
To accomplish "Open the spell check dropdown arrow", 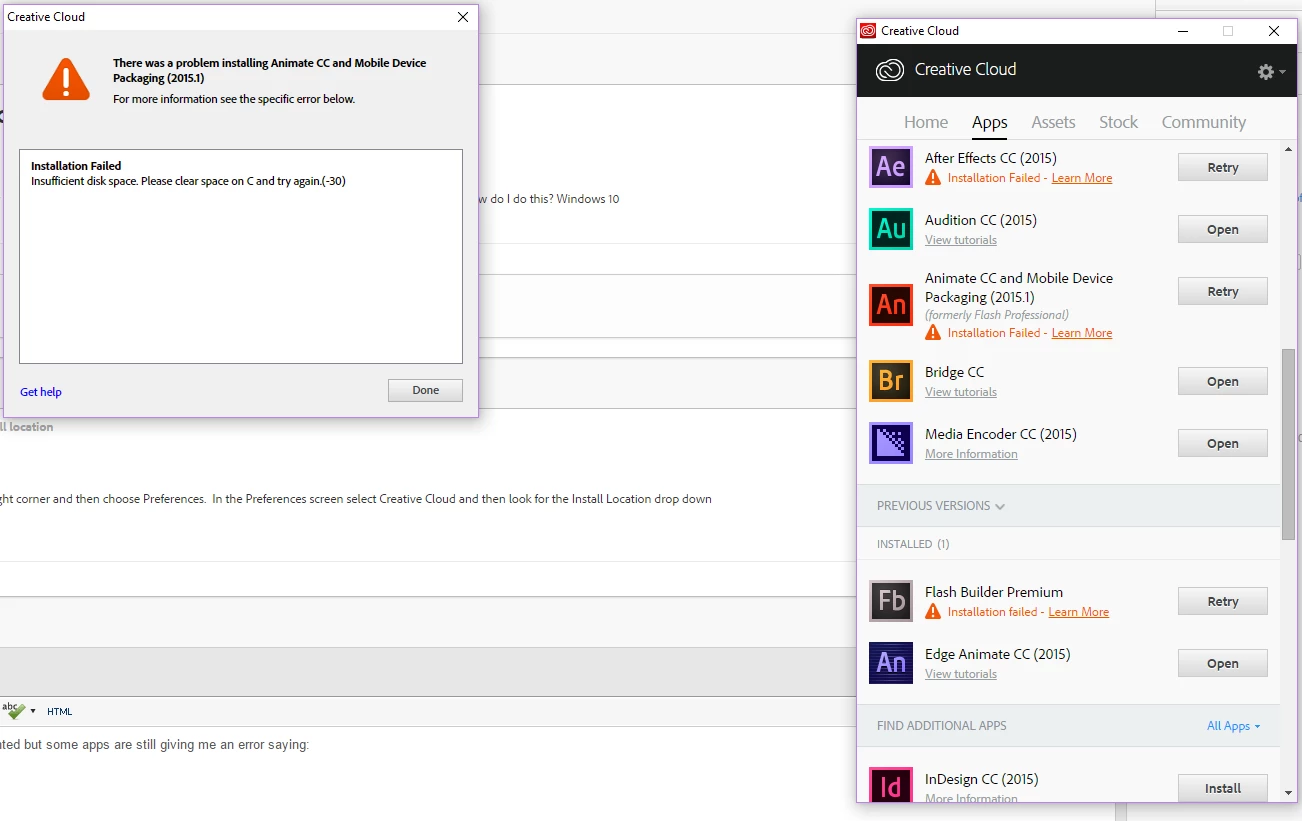I will (33, 712).
